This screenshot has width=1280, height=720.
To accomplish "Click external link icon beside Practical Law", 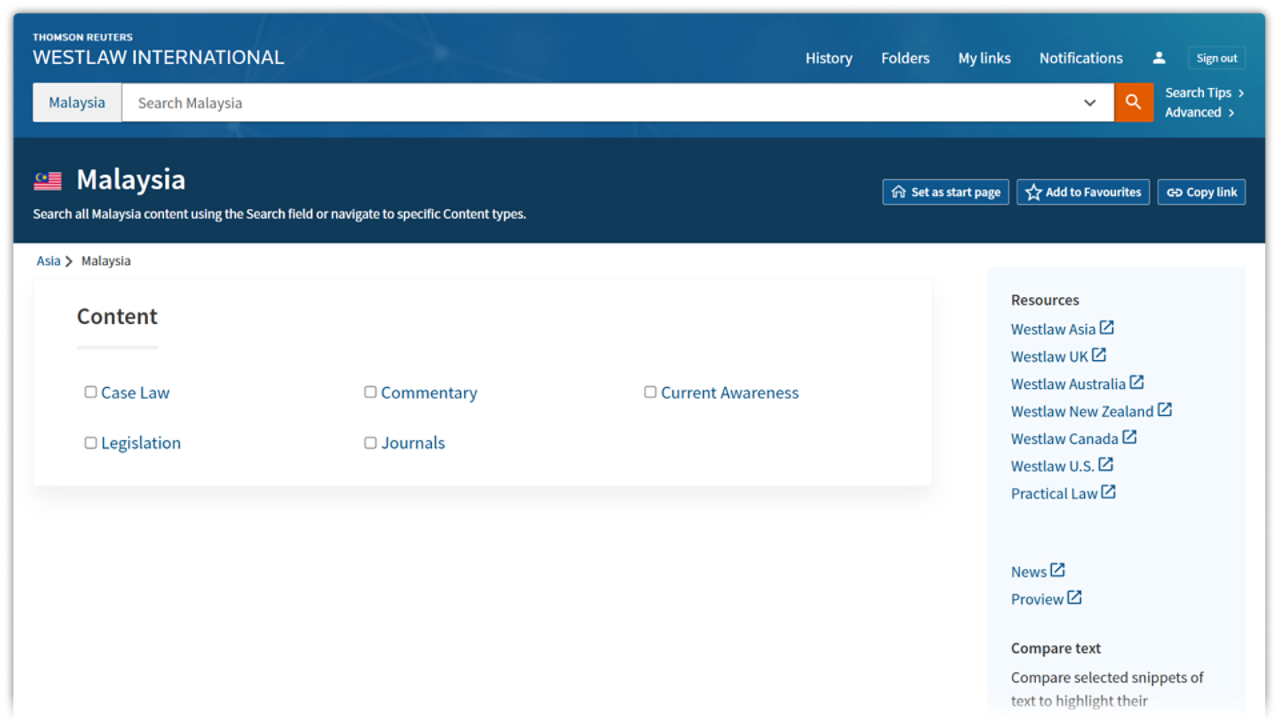I will [x=1108, y=492].
